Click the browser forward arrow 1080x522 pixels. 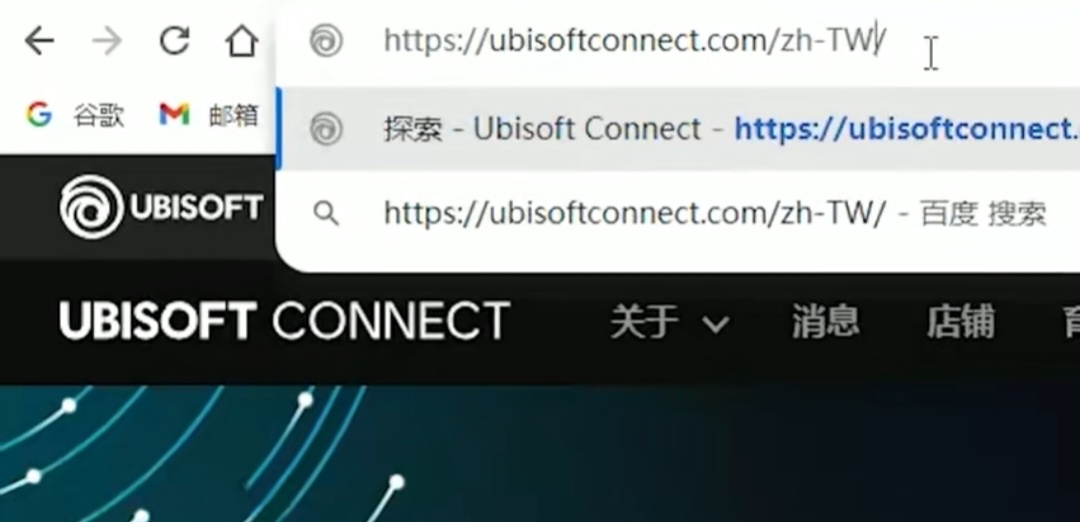pos(107,41)
